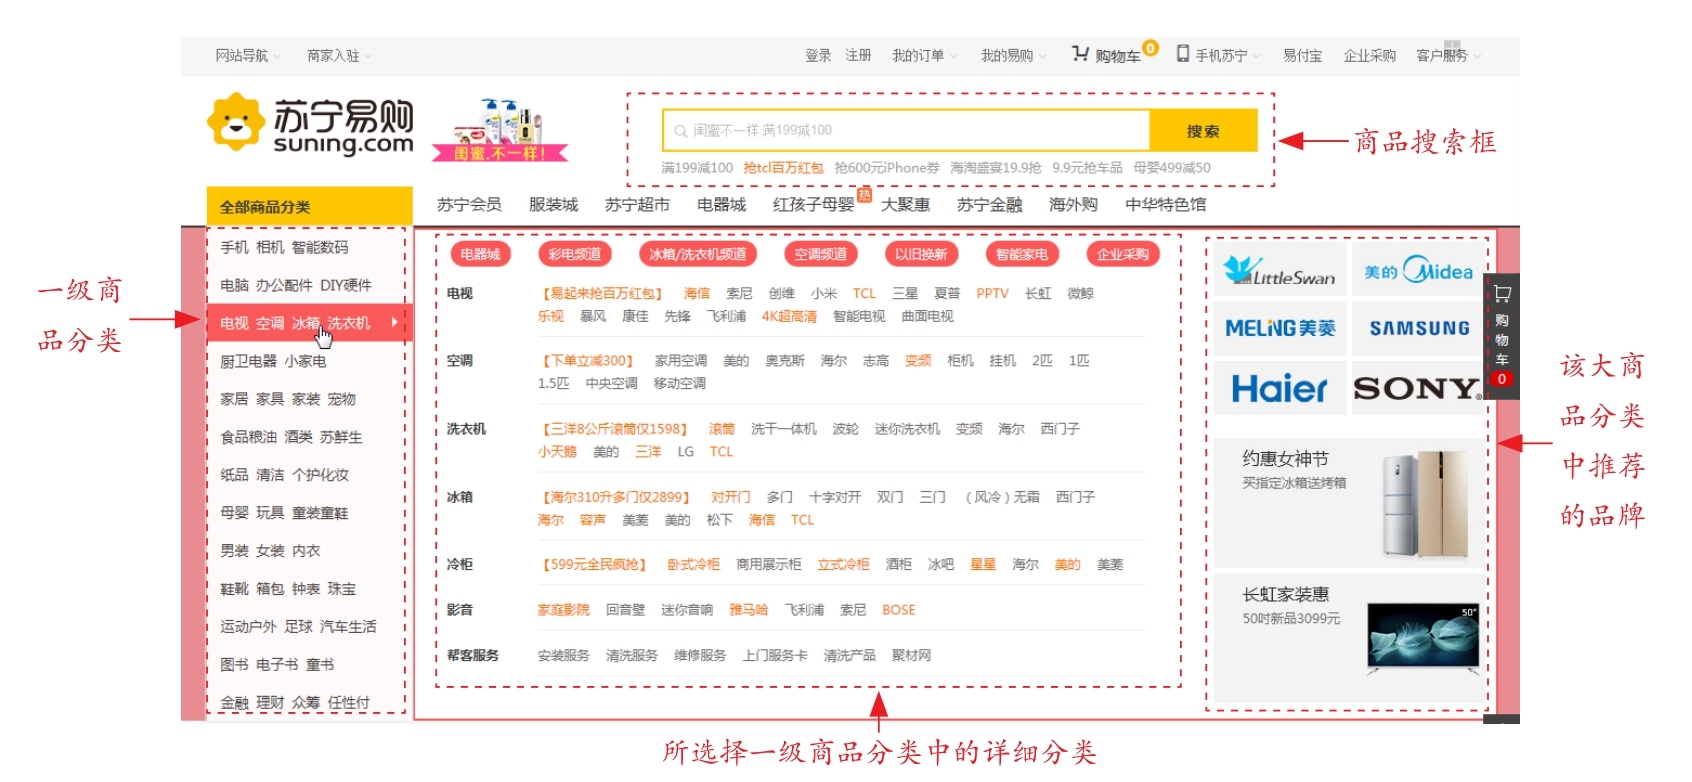
Task: Click the LittleSwan brand logo
Action: click(1279, 270)
